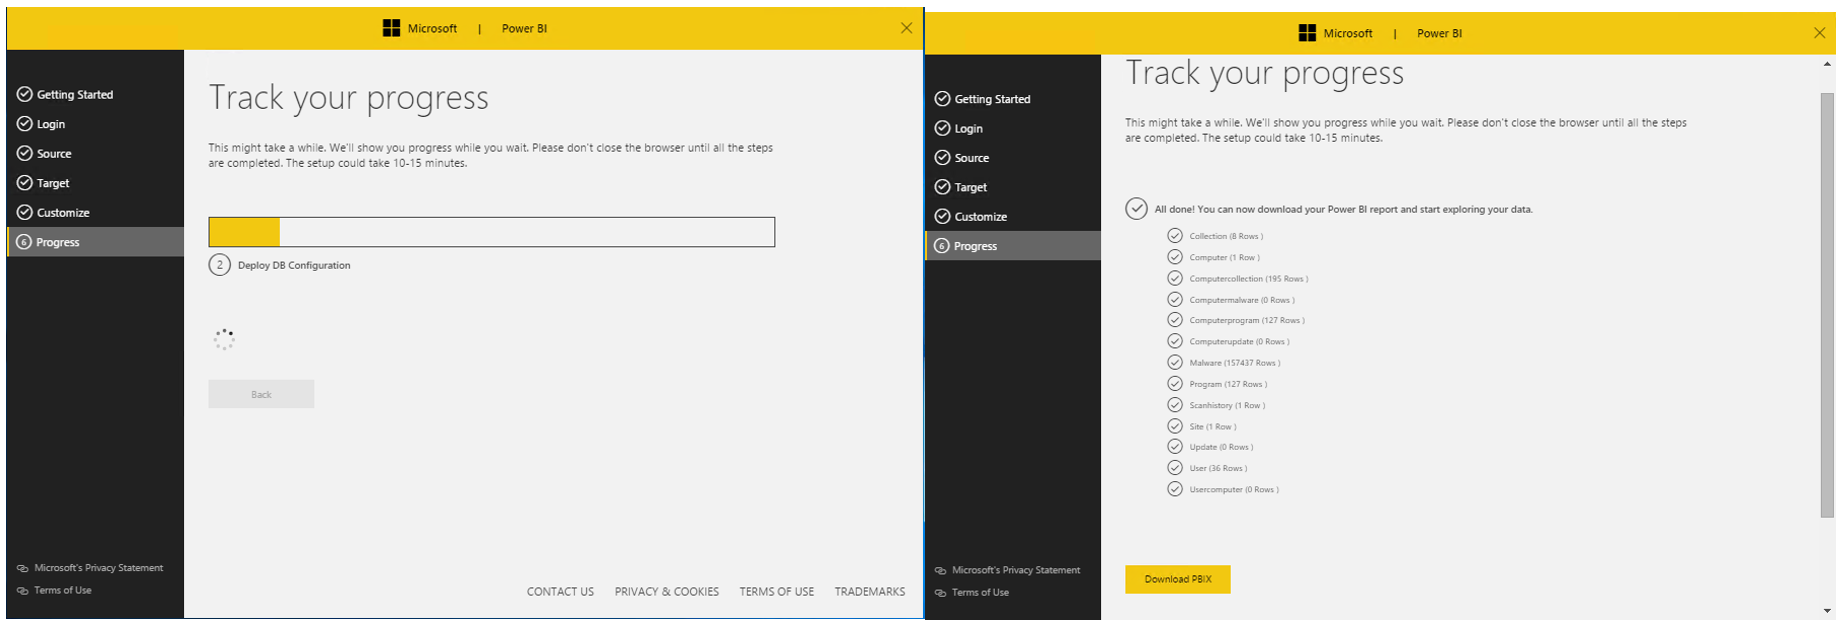
Task: Click the Microsoft logo in the left window header
Action: (x=391, y=28)
